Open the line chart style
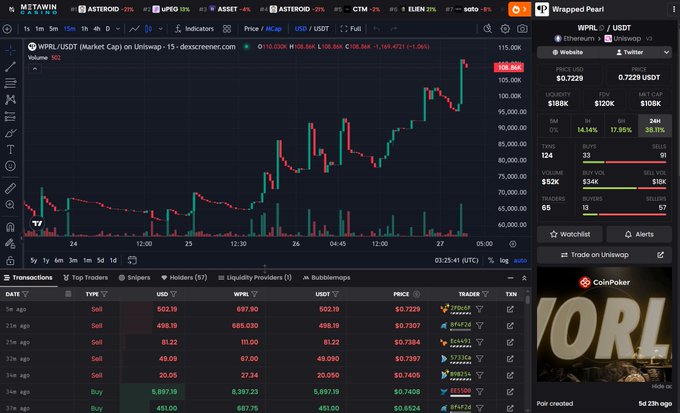680x413 pixels. click(x=134, y=29)
